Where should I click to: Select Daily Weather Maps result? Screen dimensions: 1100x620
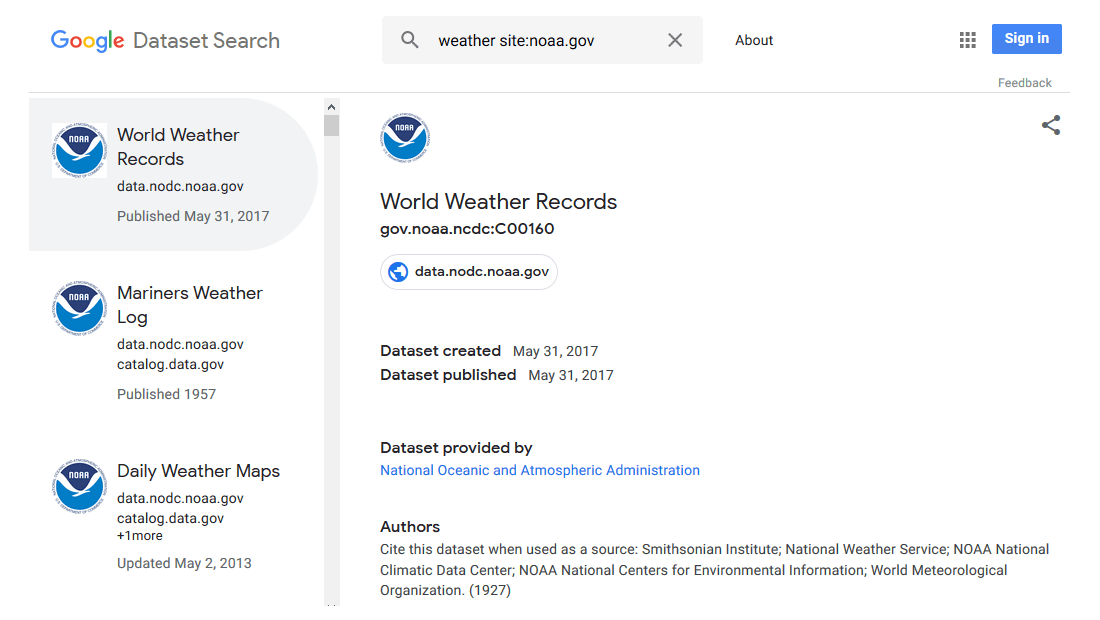point(173,515)
